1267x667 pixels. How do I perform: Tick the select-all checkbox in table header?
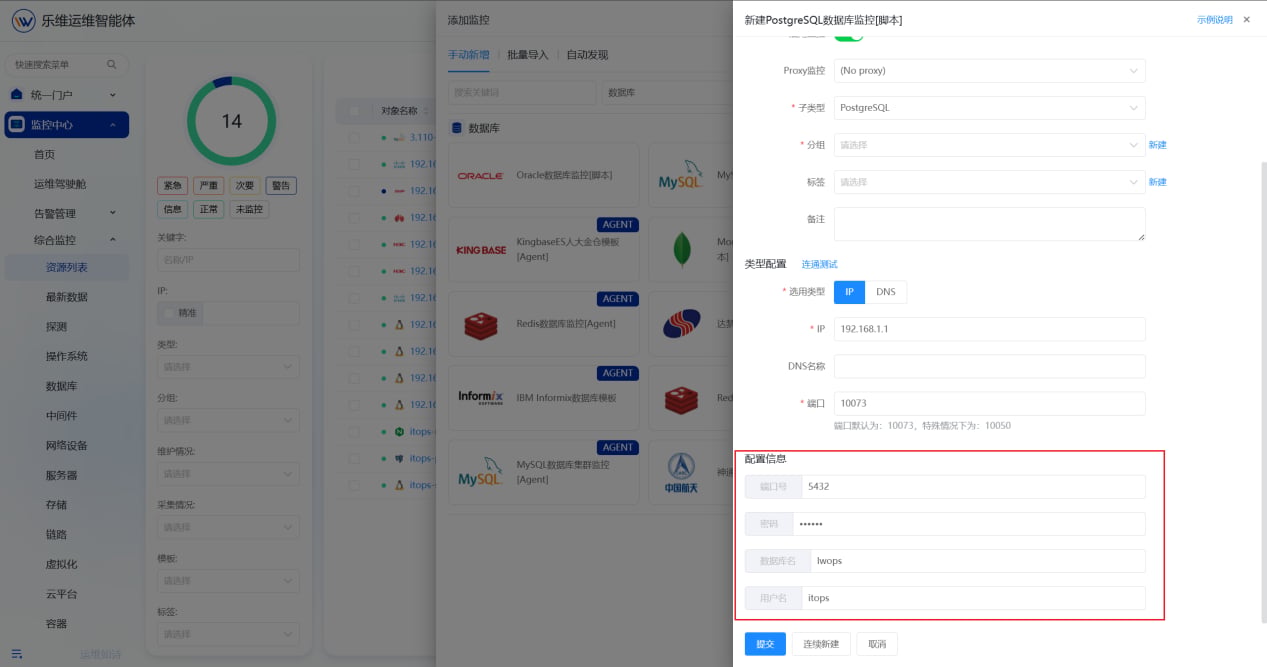point(354,110)
